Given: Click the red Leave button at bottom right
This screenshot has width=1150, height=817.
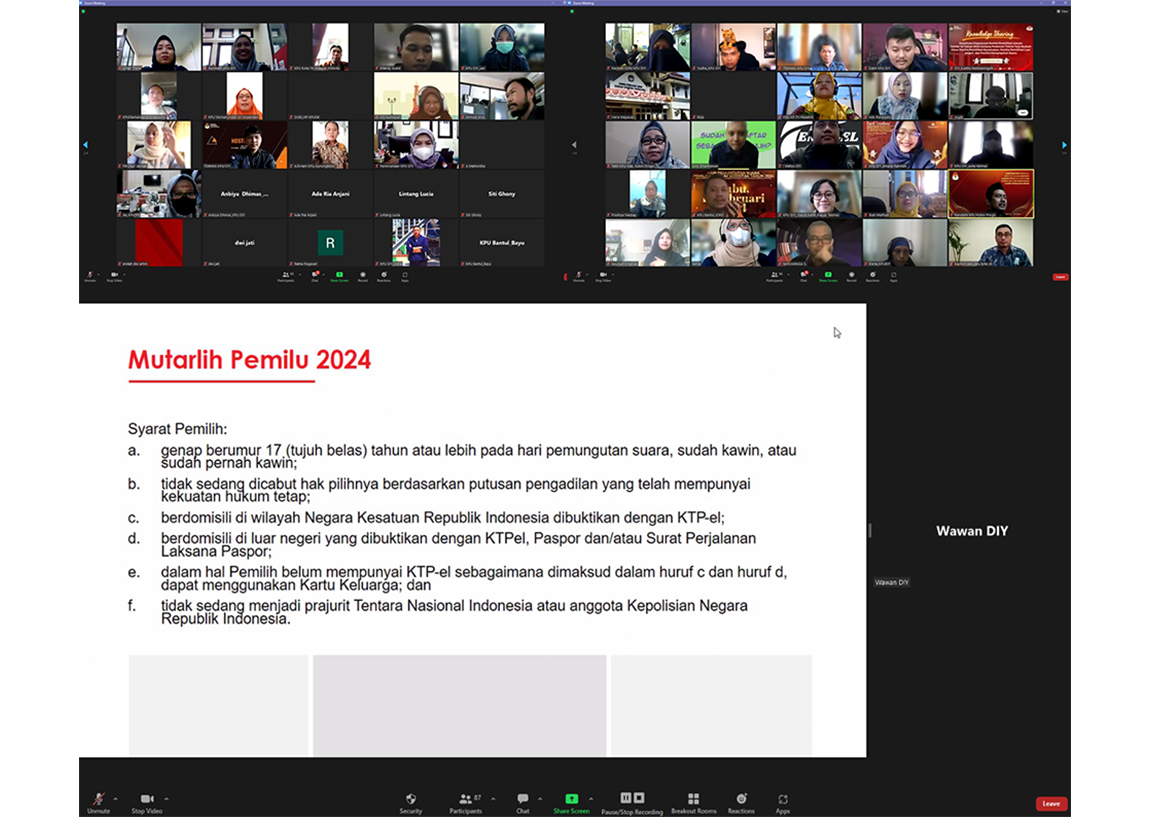Looking at the screenshot, I should [1051, 804].
